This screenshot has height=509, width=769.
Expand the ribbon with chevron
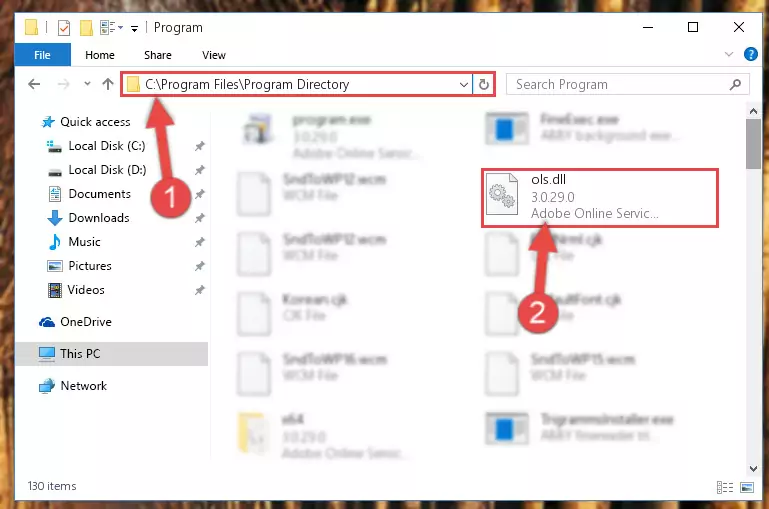point(729,54)
